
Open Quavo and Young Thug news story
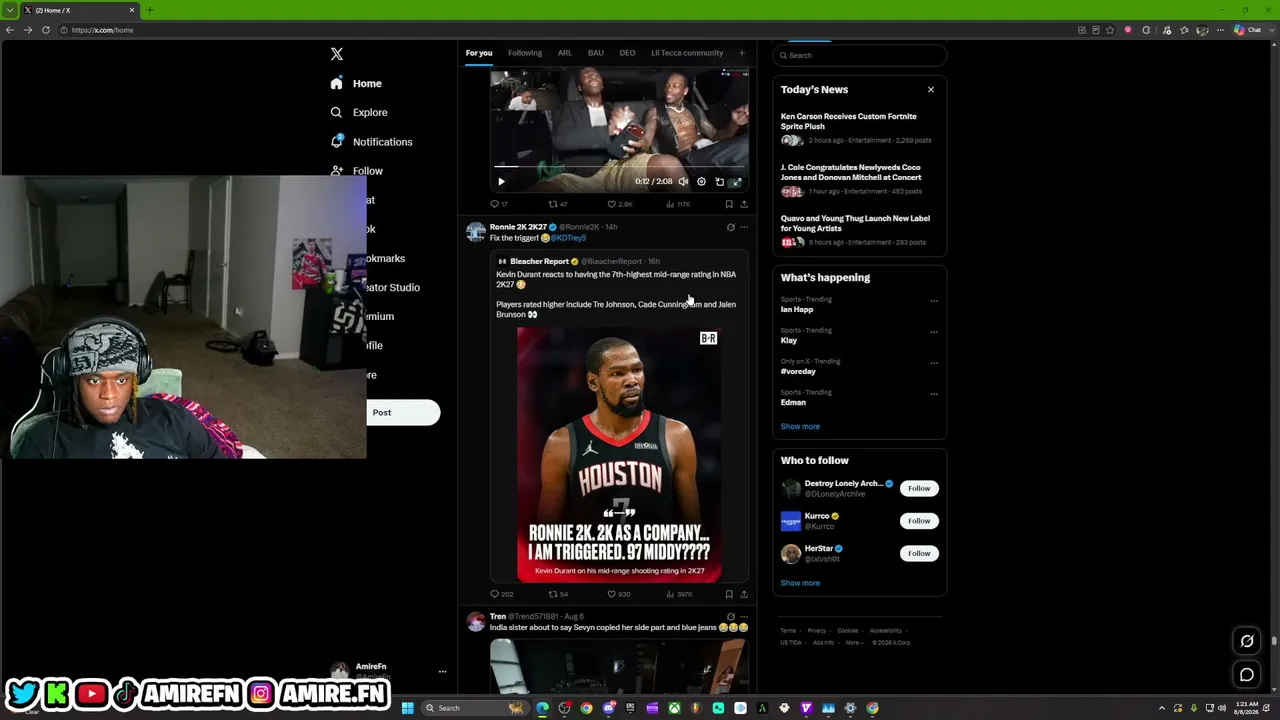(859, 232)
